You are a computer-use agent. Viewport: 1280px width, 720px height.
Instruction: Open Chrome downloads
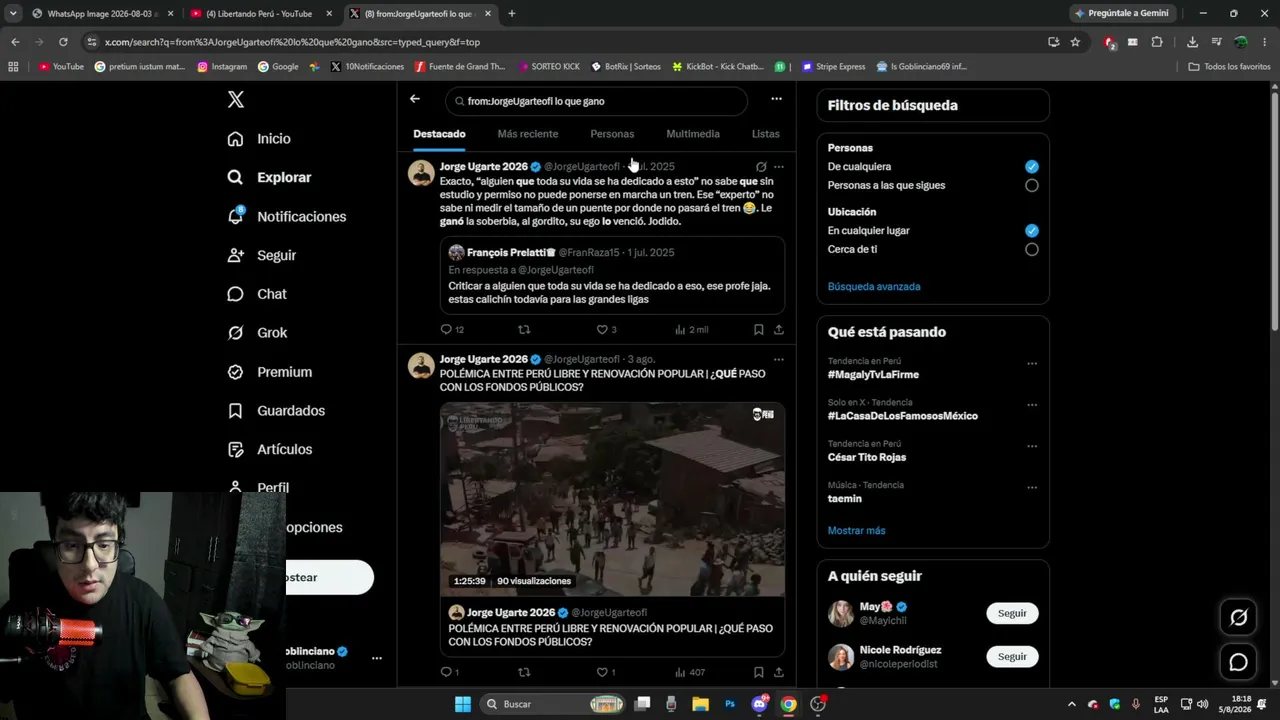tap(1192, 42)
